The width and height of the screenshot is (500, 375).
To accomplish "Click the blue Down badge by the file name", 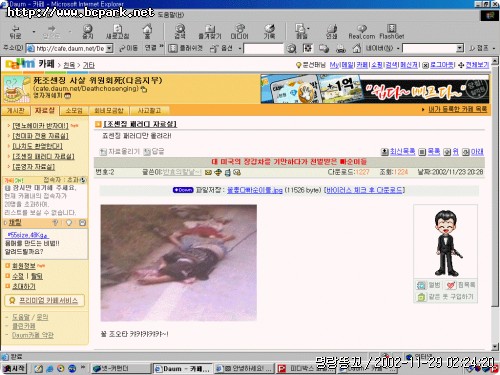I will click(183, 190).
